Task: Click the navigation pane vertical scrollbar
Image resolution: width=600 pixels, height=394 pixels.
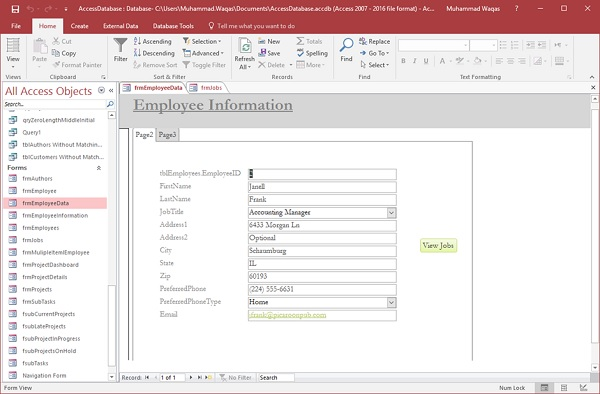Action: [112, 245]
